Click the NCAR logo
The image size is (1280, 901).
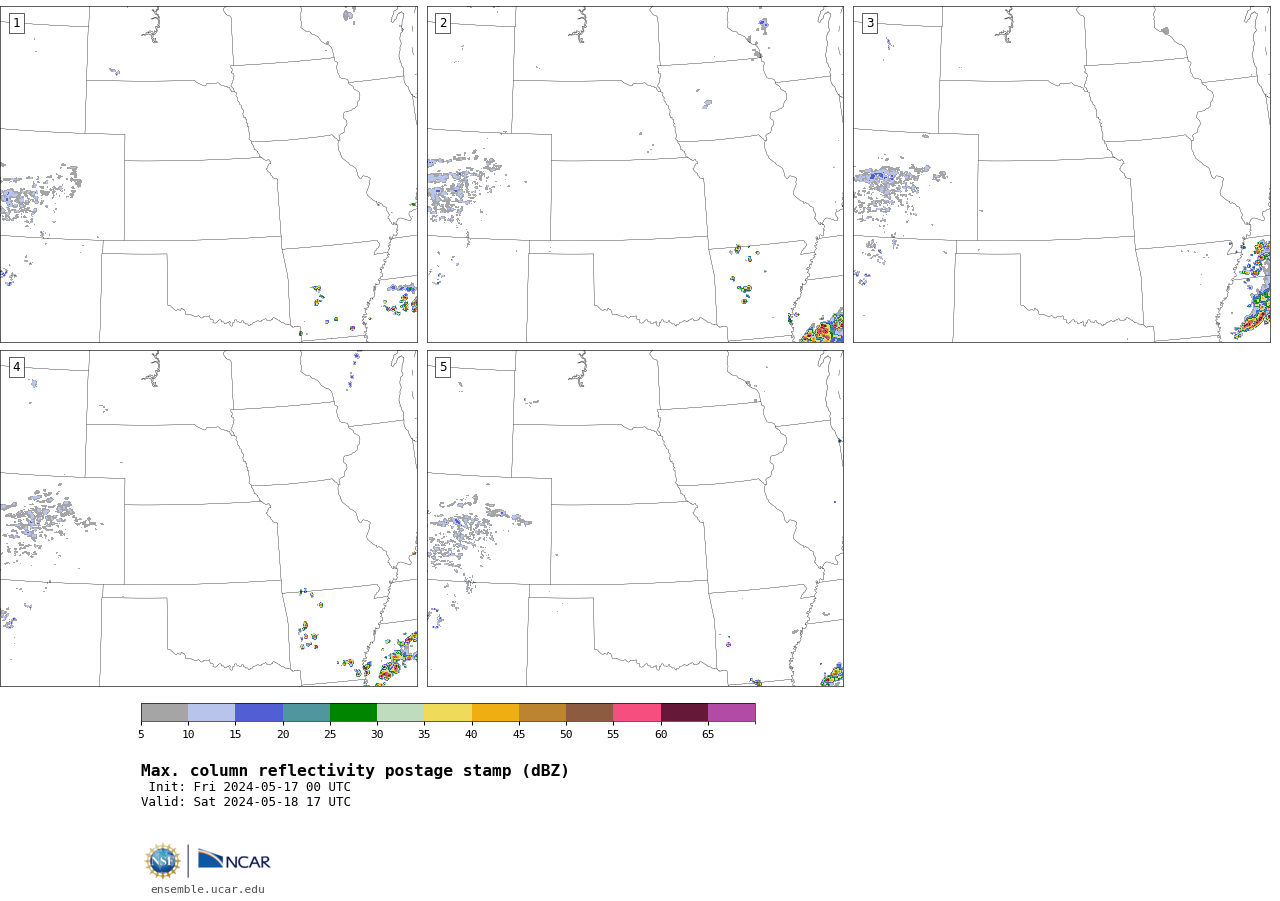coord(234,860)
